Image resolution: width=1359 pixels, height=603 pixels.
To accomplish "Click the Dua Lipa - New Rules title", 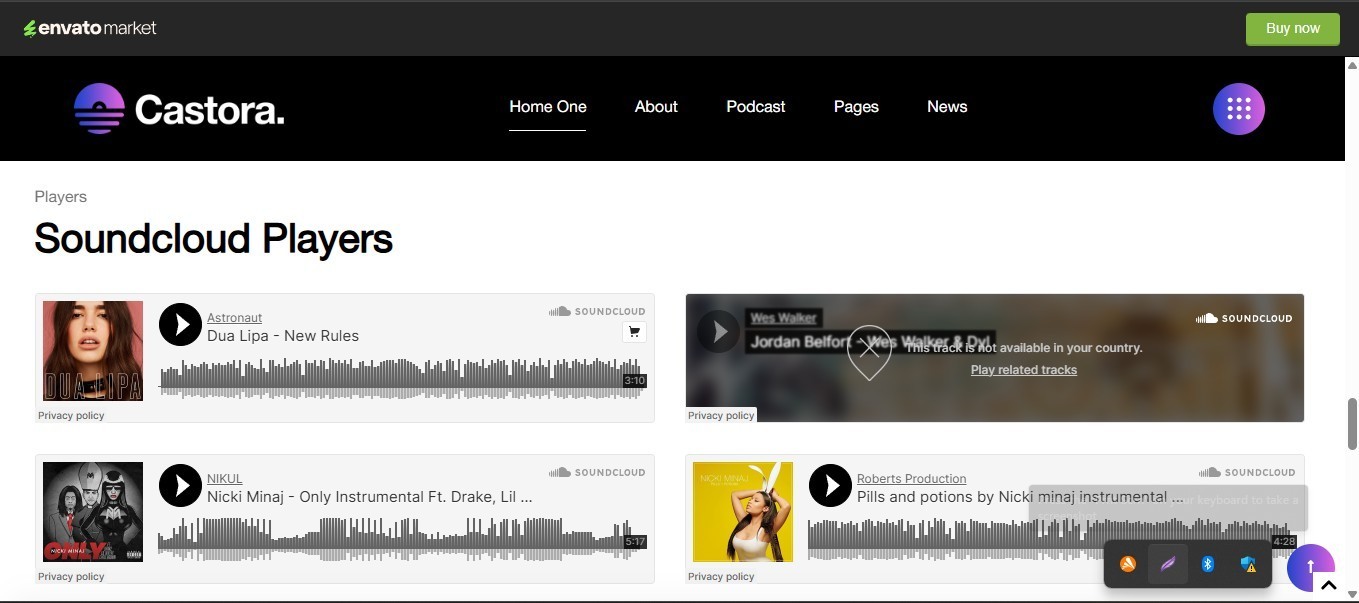I will tap(283, 336).
